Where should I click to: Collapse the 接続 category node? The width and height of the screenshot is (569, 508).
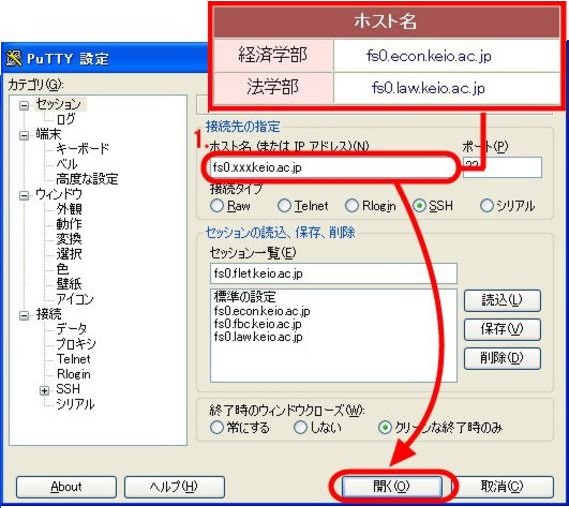[x=24, y=315]
